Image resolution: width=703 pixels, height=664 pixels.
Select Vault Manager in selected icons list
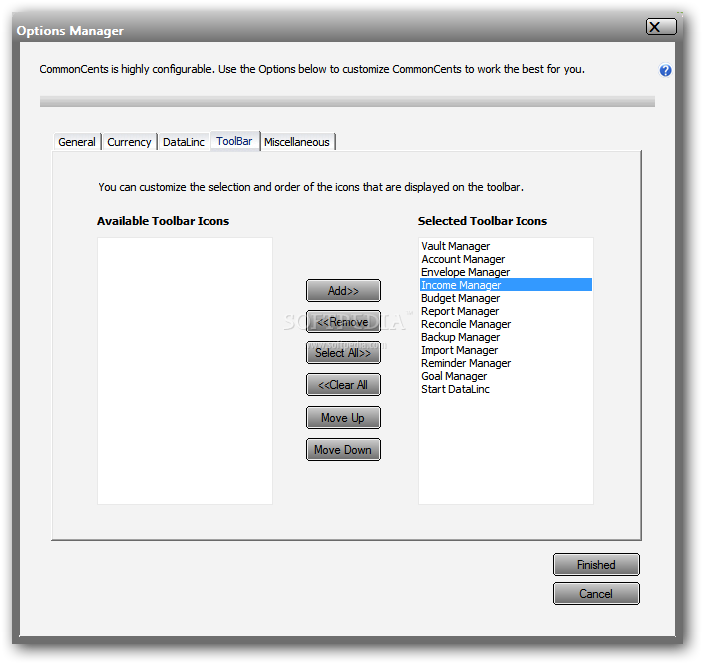(506, 246)
